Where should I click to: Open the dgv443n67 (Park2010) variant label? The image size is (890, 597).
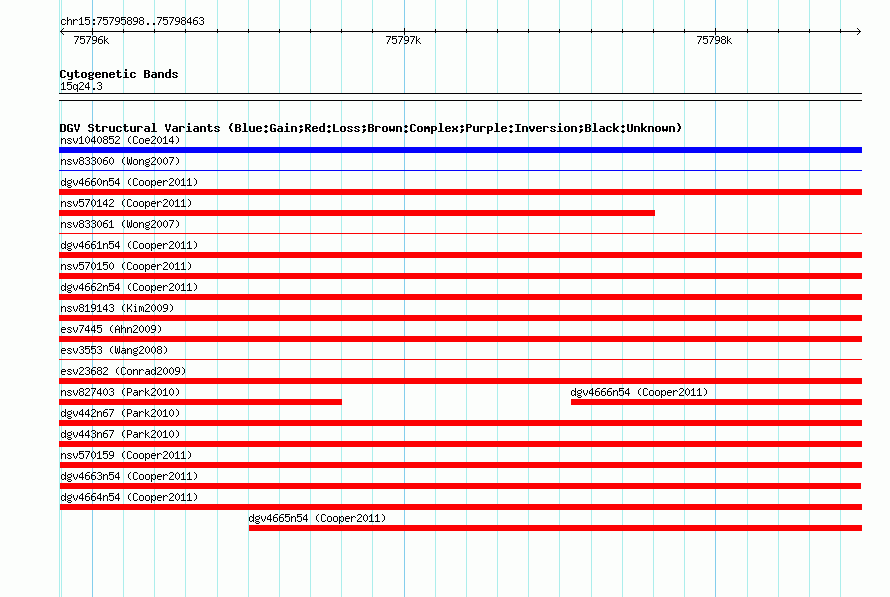pyautogui.click(x=120, y=434)
